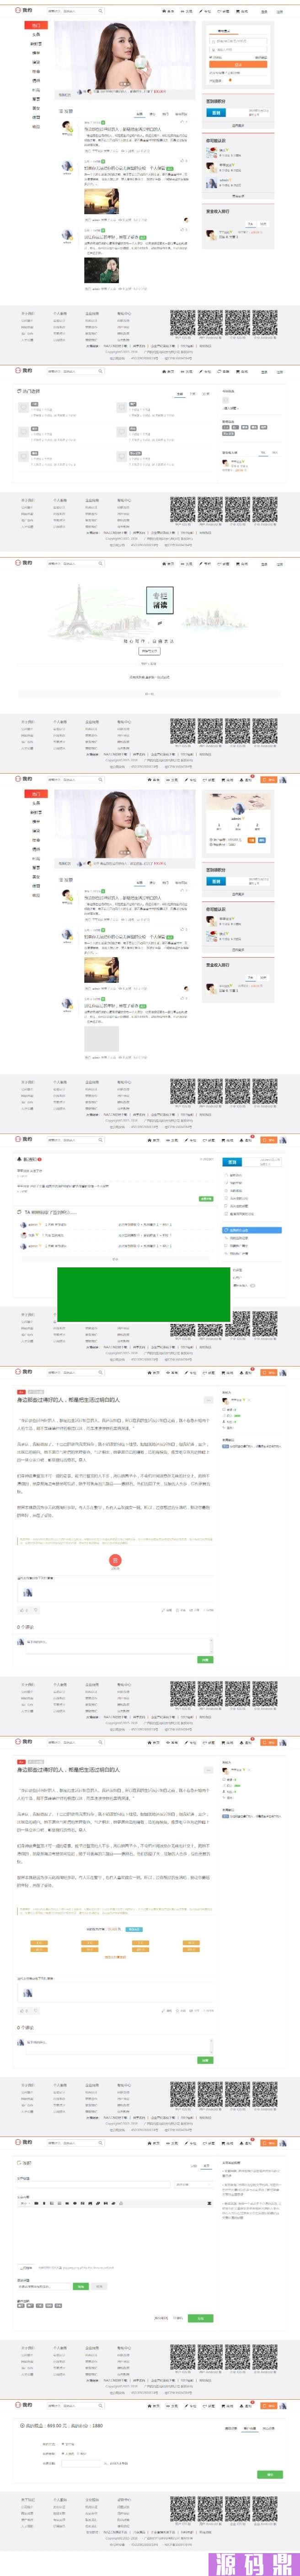This screenshot has height=2576, width=300.
Task: Click the first QR code in the topmost footer
Action: (183, 323)
